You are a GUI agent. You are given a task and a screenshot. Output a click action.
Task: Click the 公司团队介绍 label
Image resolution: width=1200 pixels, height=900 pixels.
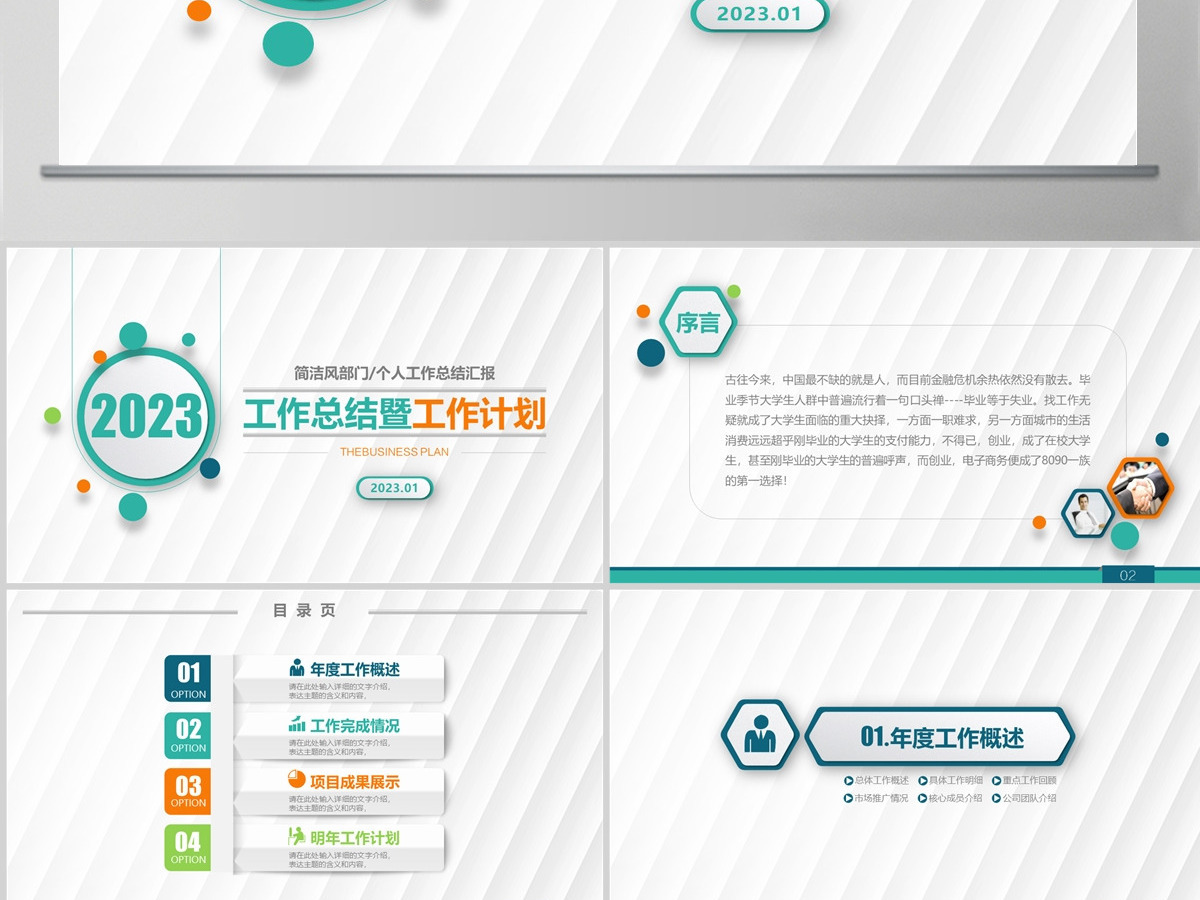1030,798
